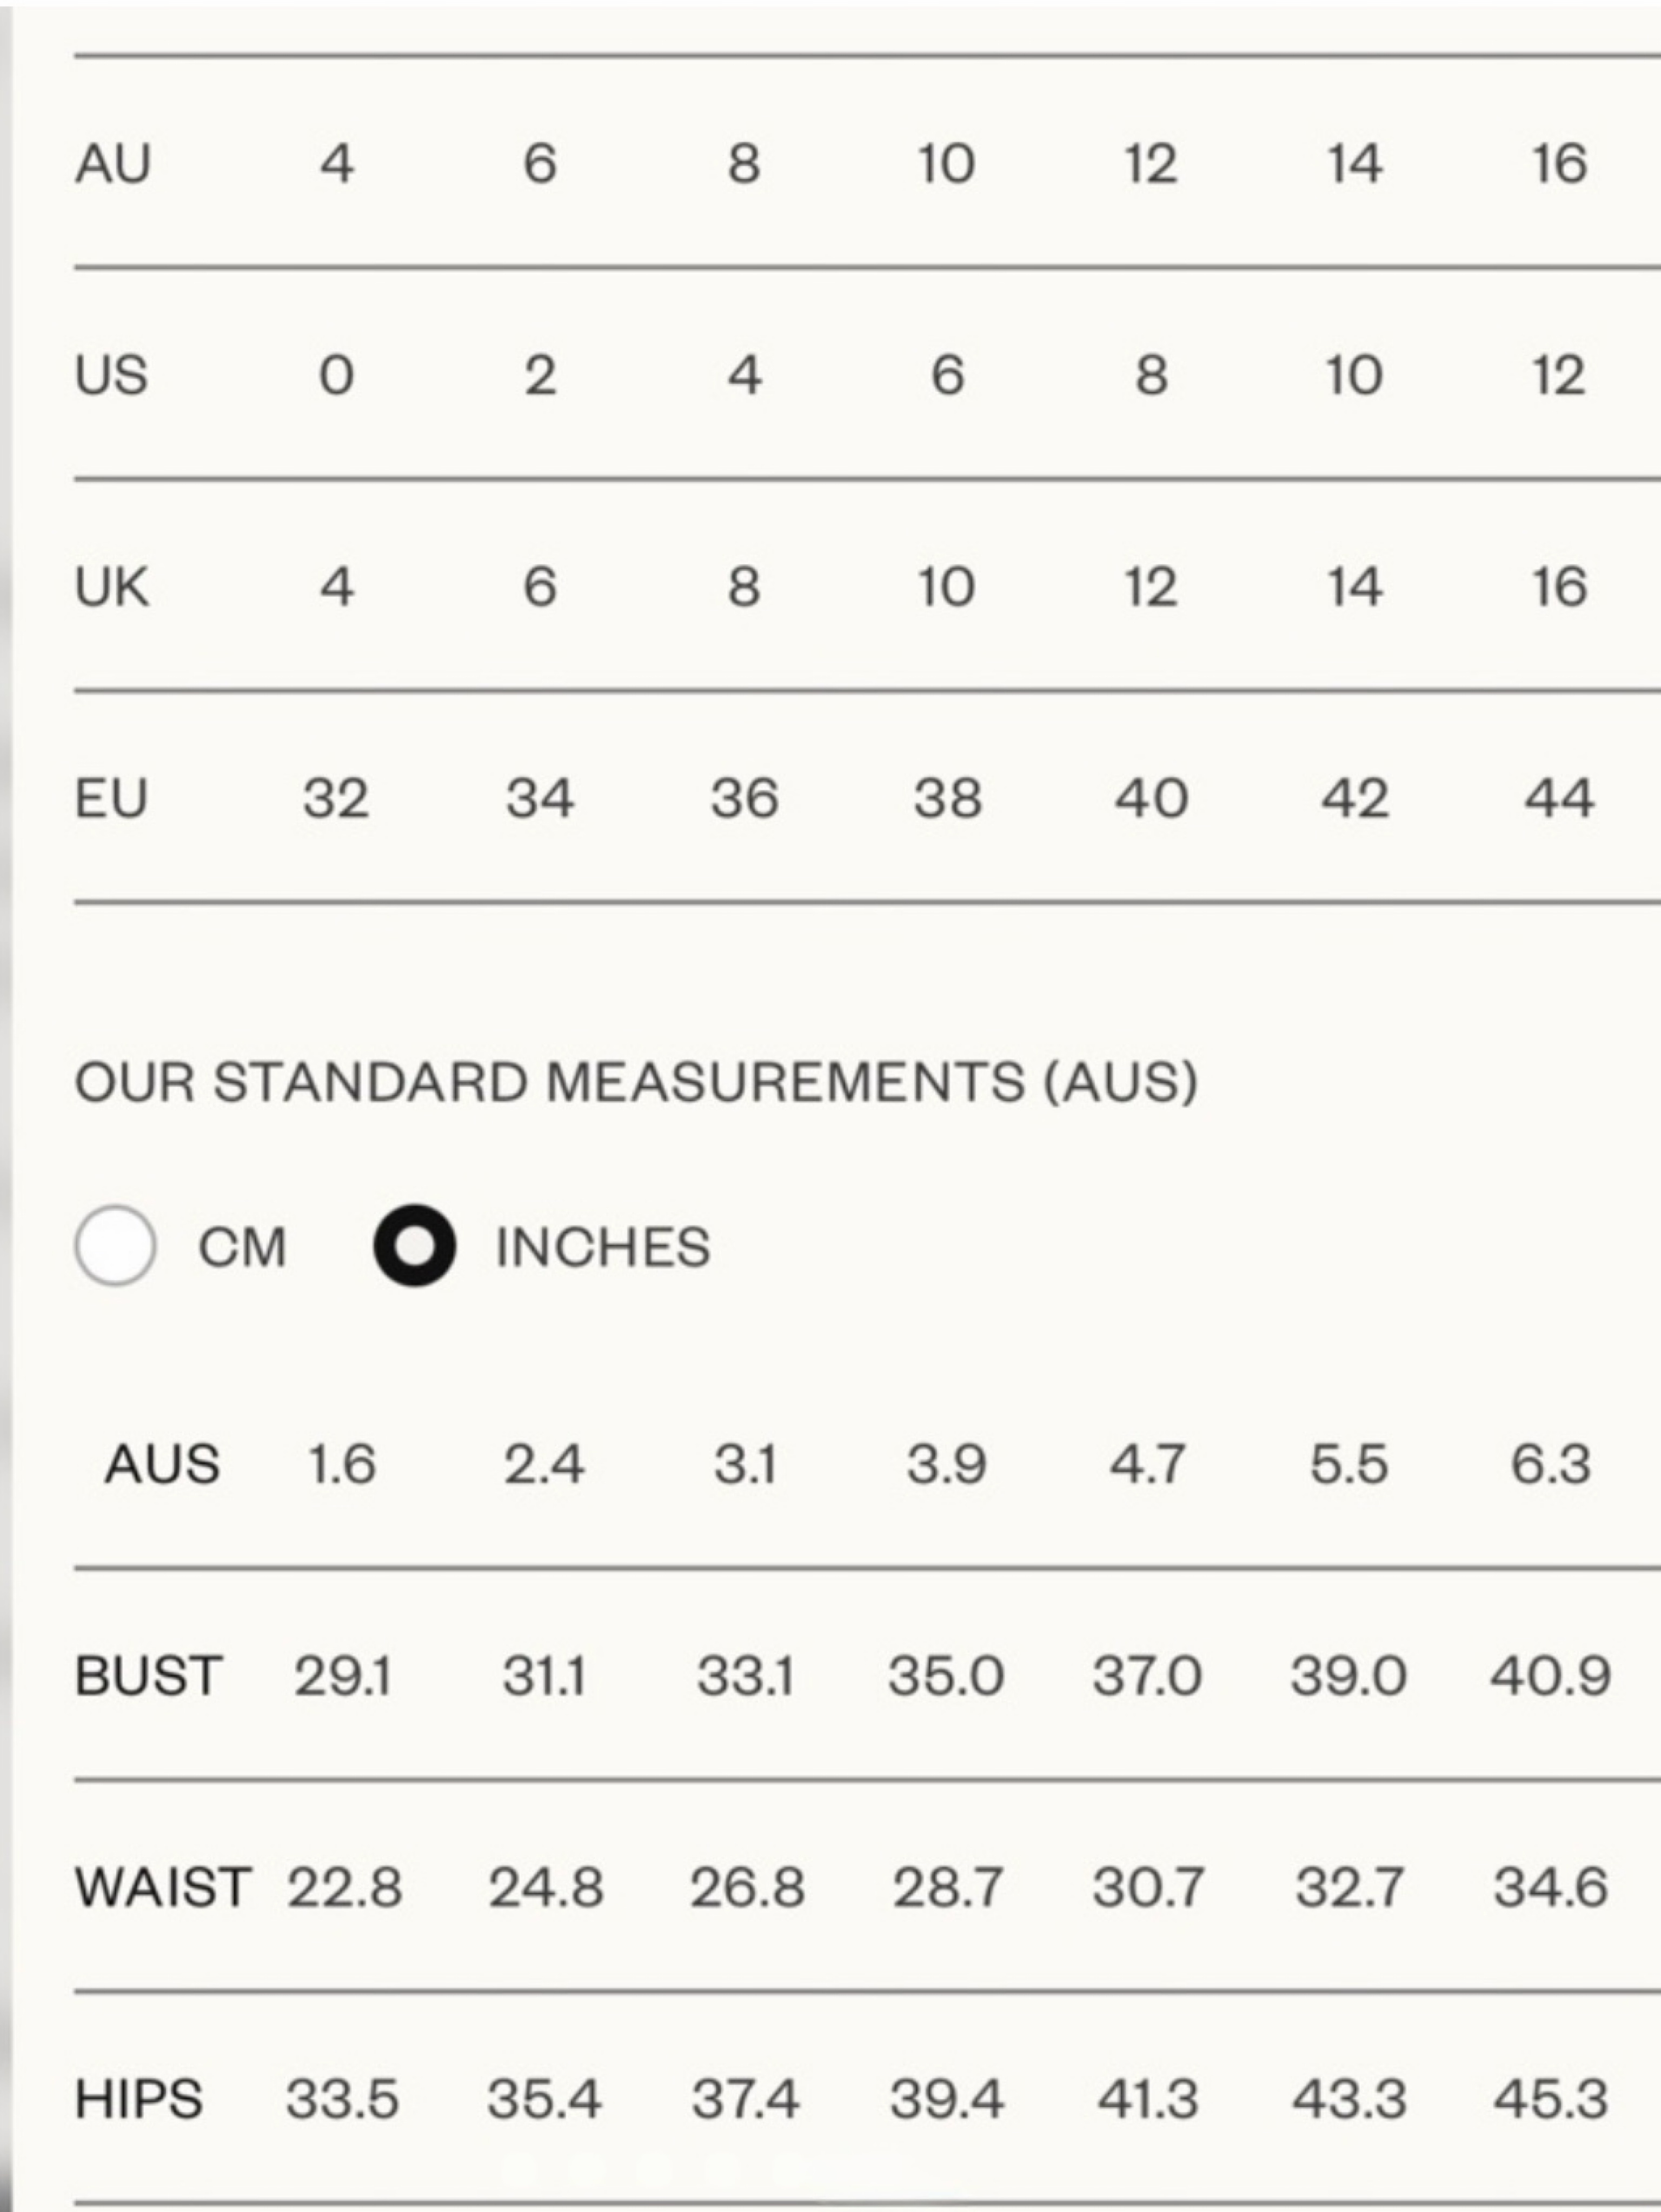
Task: Click UK size 14 cell
Action: click(1354, 586)
